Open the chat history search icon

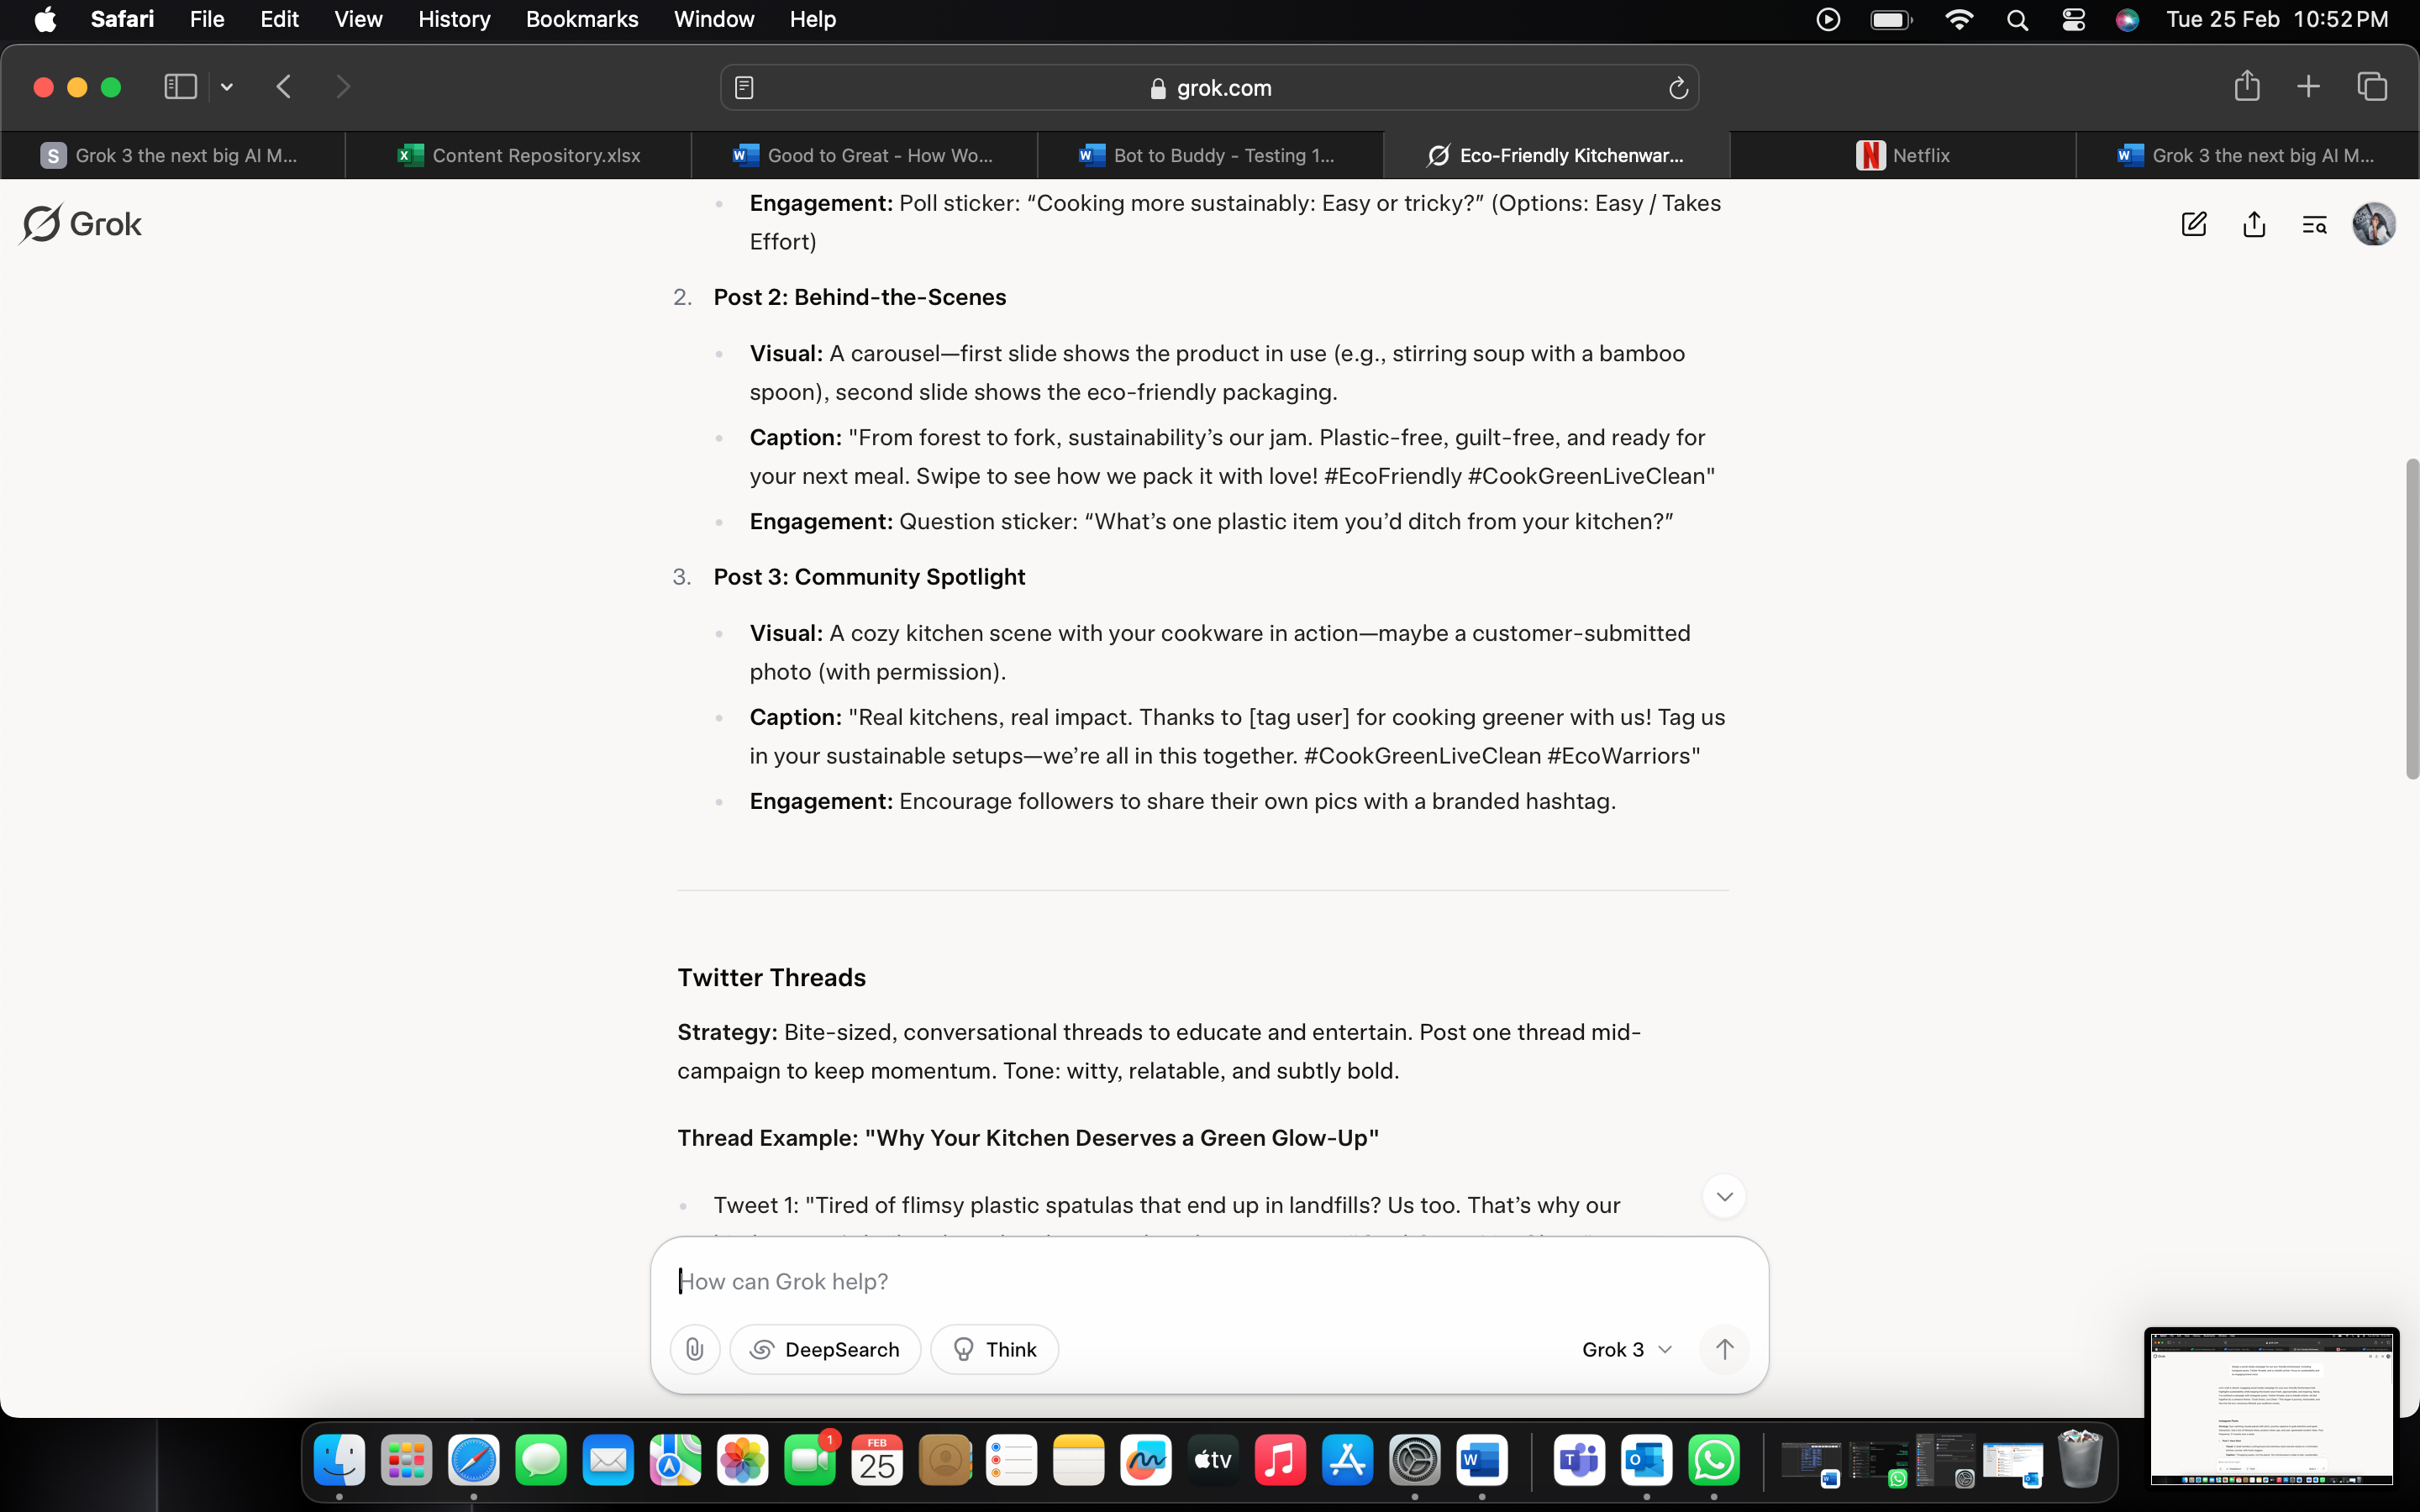pos(2314,224)
